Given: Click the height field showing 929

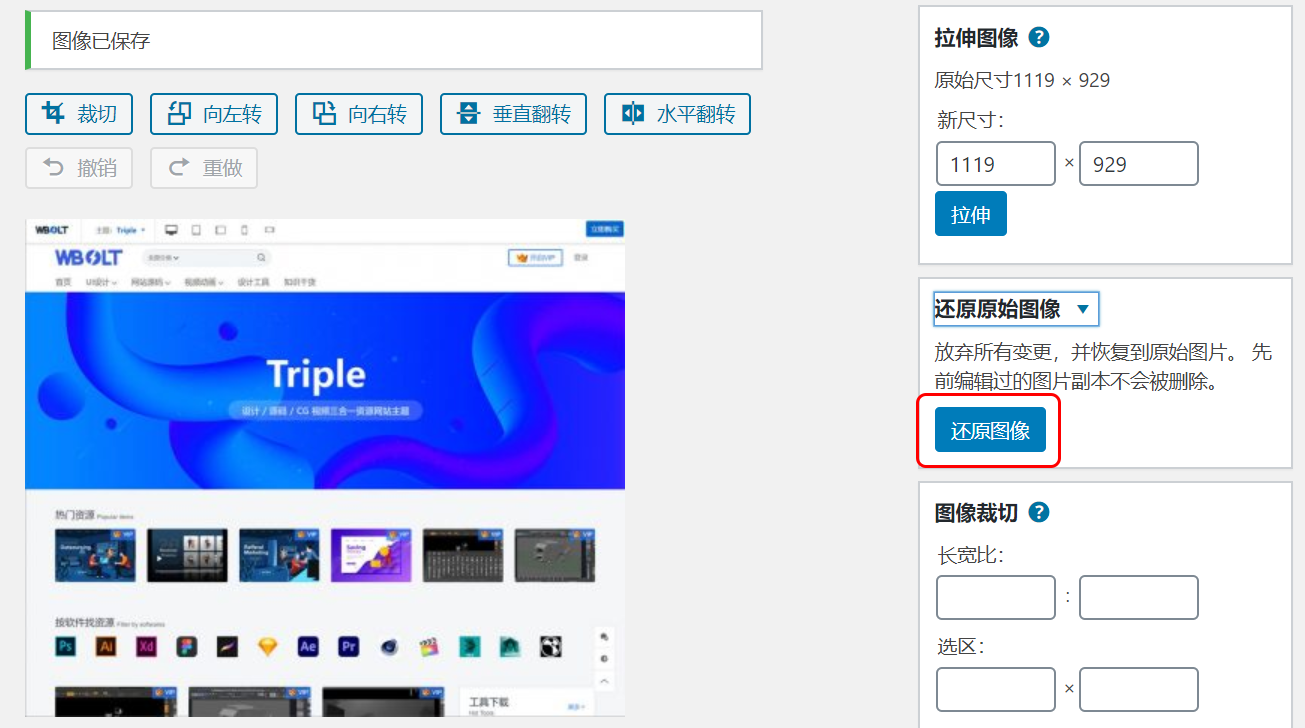Looking at the screenshot, I should (x=1138, y=163).
